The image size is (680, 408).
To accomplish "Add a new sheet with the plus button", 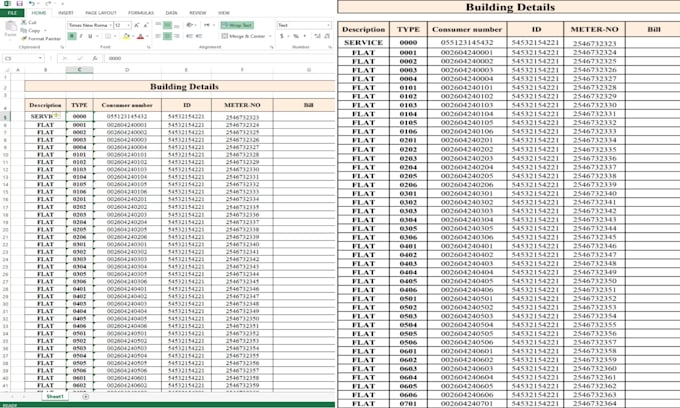I will [85, 396].
